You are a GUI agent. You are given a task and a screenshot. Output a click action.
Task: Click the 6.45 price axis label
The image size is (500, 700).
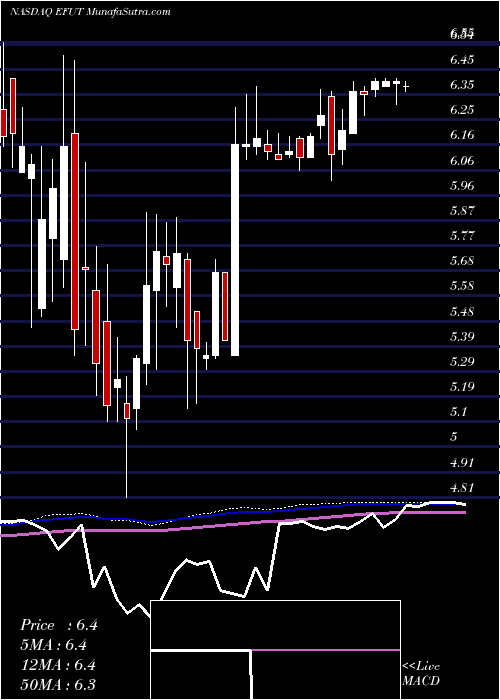(462, 59)
